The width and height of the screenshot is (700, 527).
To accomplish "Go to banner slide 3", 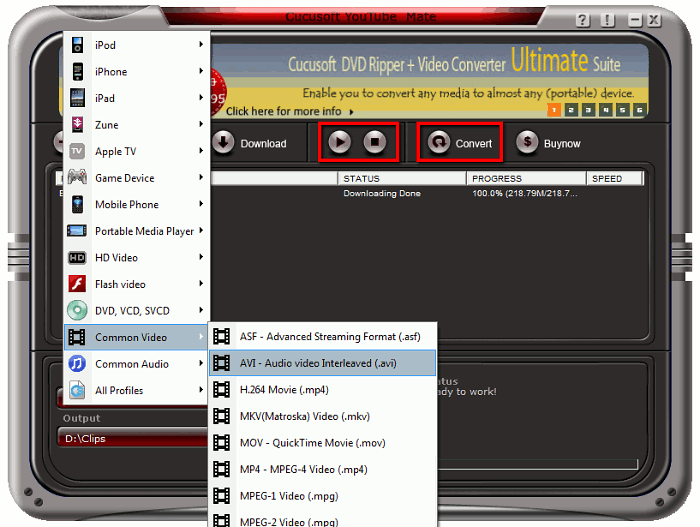I will point(588,109).
